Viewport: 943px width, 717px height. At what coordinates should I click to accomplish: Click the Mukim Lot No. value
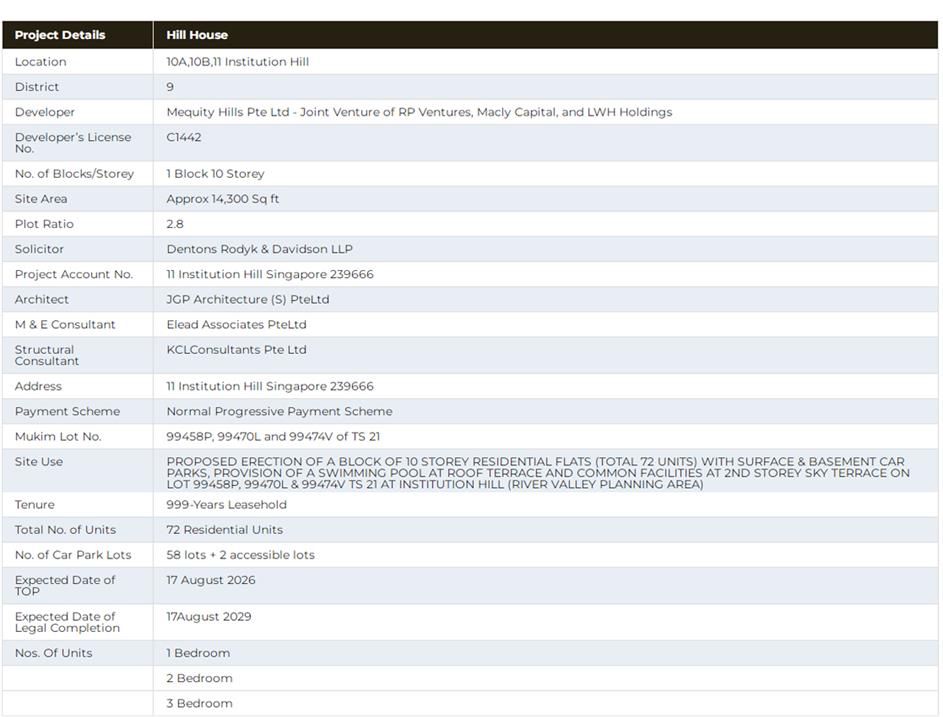pos(272,436)
